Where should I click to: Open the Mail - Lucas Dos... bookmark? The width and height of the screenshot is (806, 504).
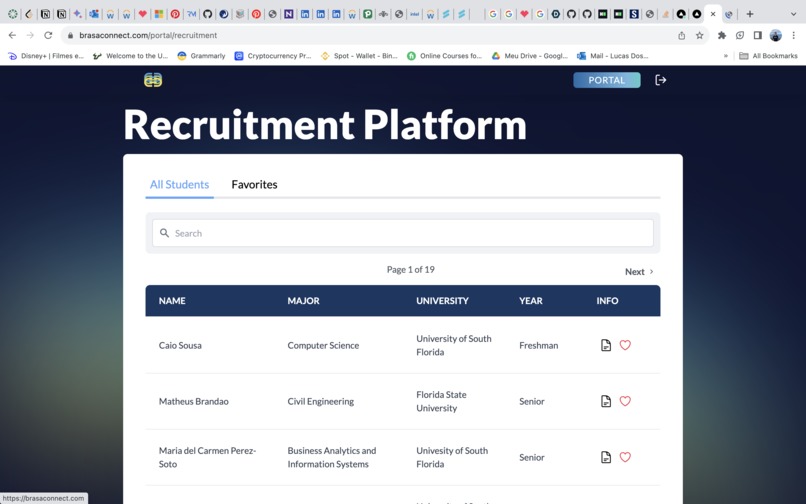coord(613,56)
